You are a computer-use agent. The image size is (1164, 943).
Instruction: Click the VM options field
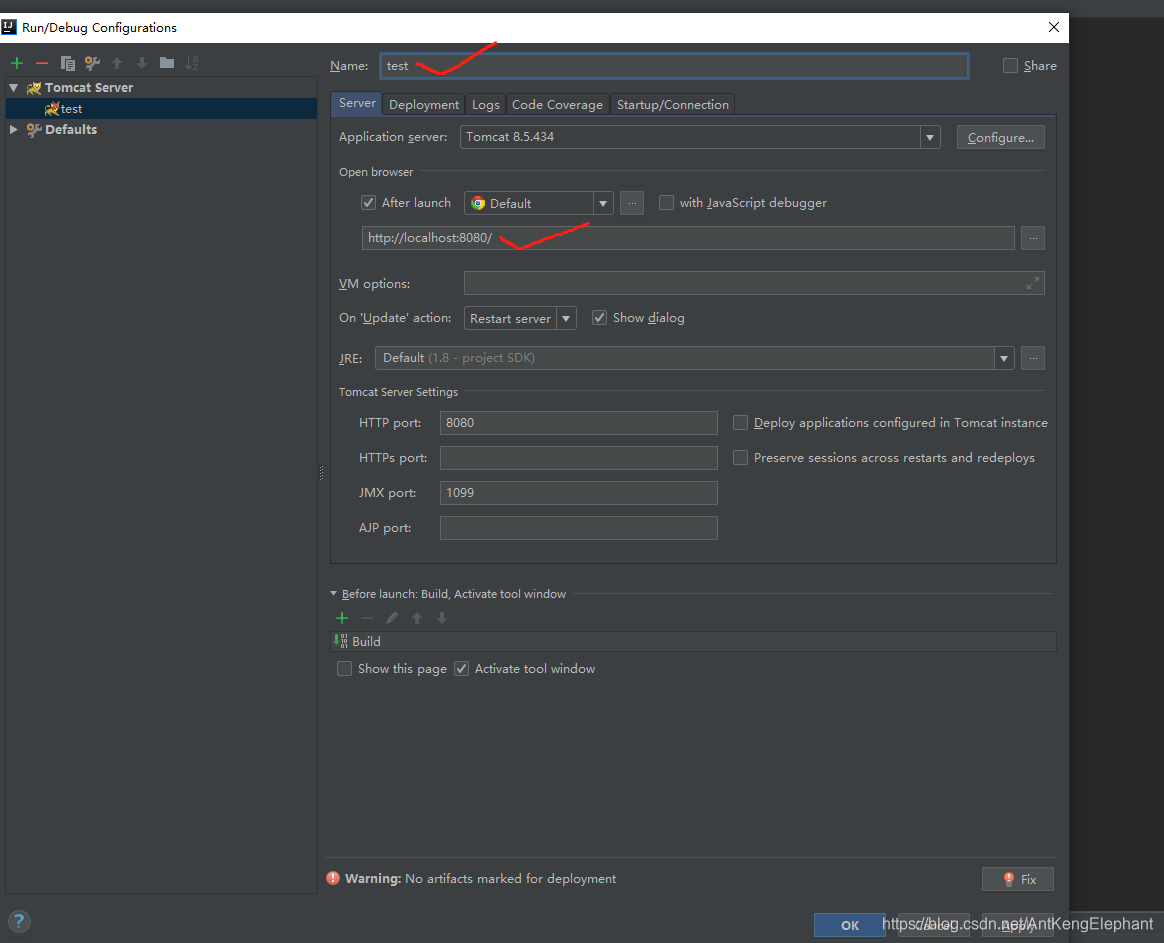(x=754, y=283)
